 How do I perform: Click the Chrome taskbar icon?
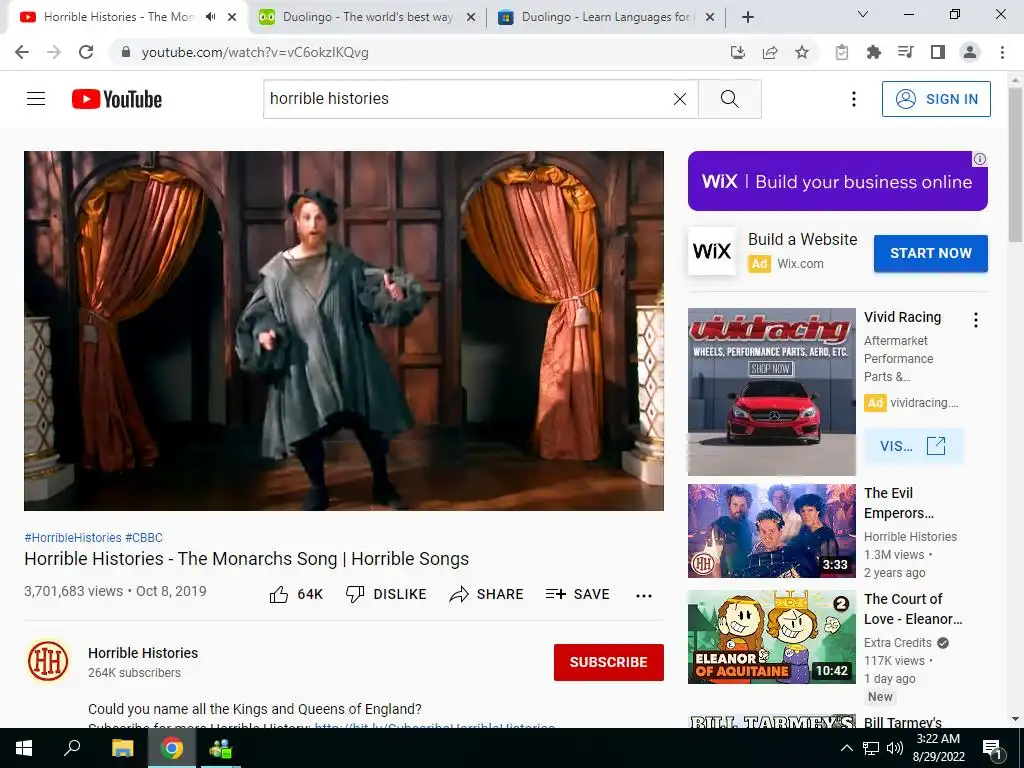[x=172, y=748]
